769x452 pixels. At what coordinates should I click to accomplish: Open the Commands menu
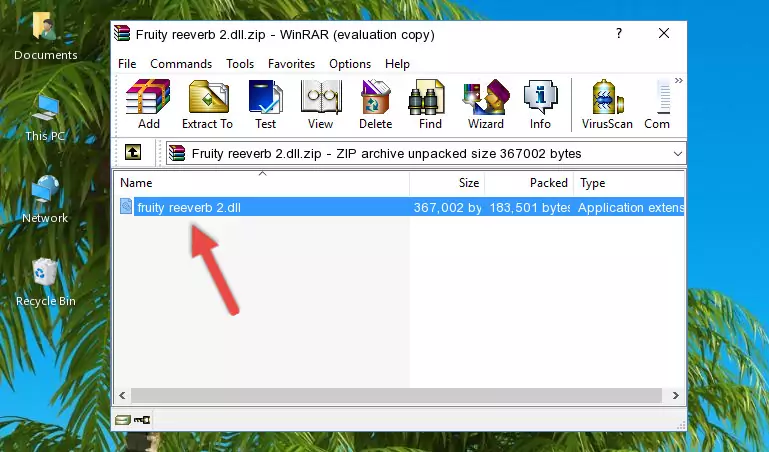pyautogui.click(x=181, y=64)
